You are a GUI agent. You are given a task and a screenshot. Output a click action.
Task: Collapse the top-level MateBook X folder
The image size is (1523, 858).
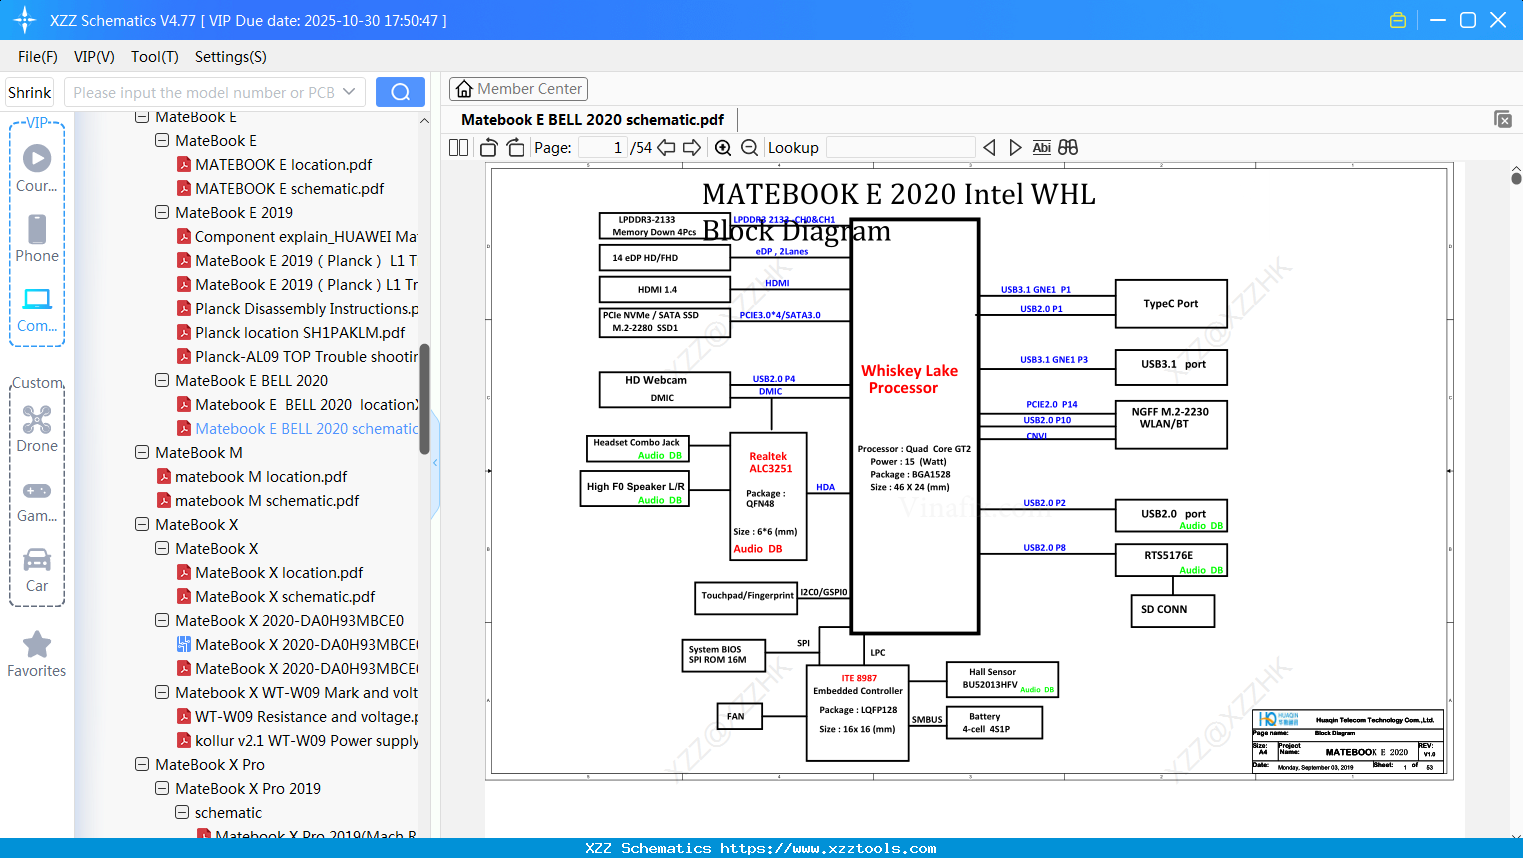[x=142, y=525]
